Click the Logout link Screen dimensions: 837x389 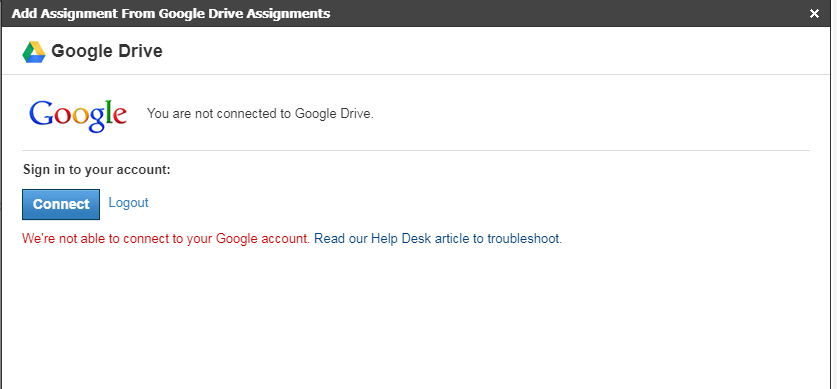128,203
